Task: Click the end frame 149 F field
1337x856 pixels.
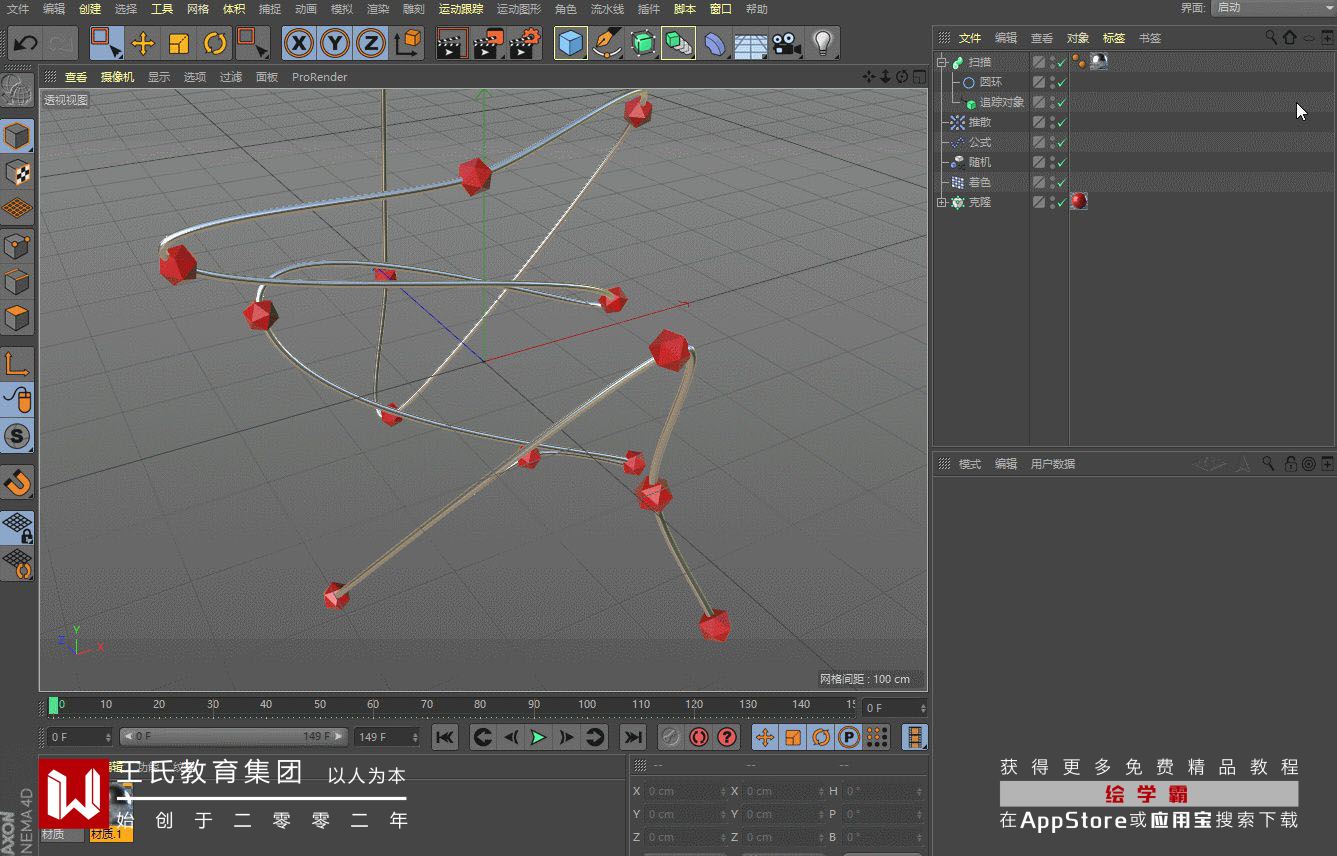Action: (x=388, y=737)
